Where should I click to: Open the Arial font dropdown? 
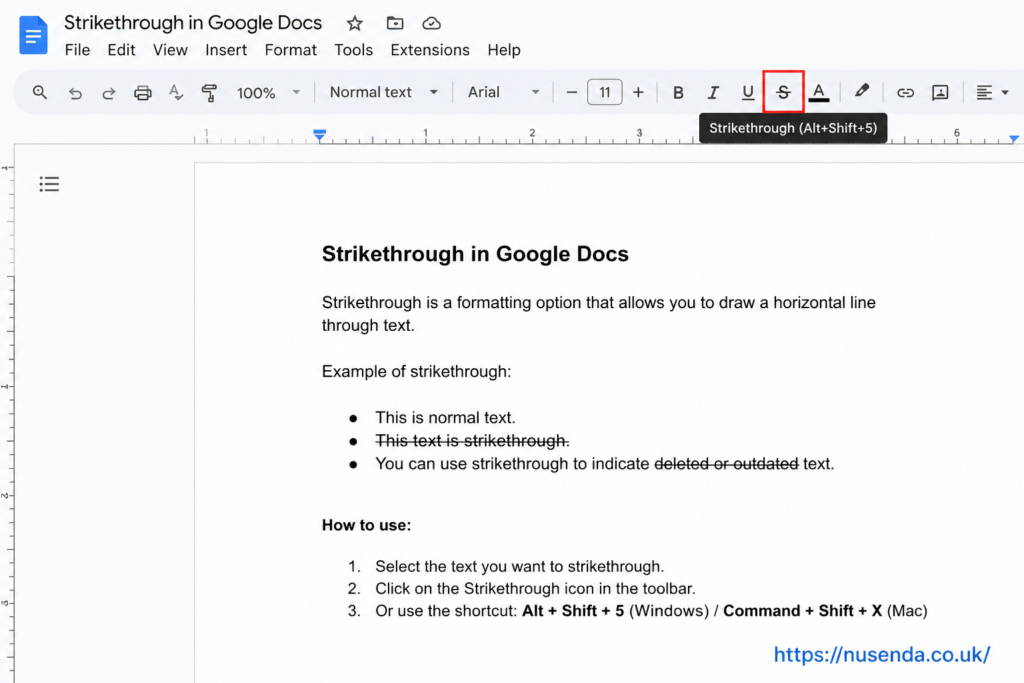503,92
